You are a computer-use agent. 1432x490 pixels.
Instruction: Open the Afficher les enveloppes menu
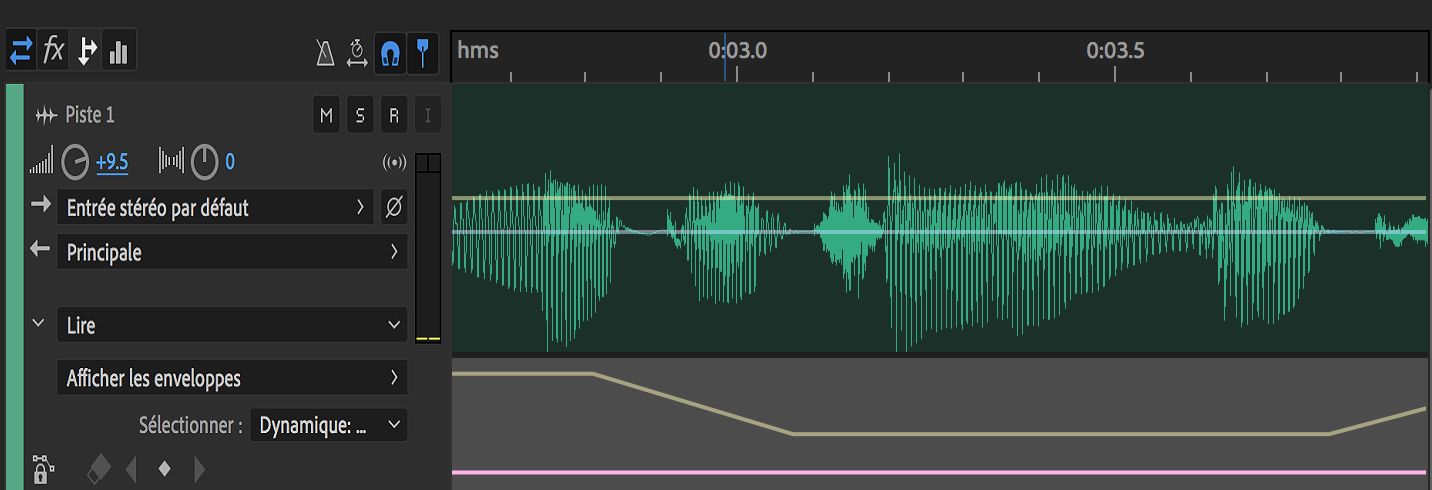(x=232, y=378)
